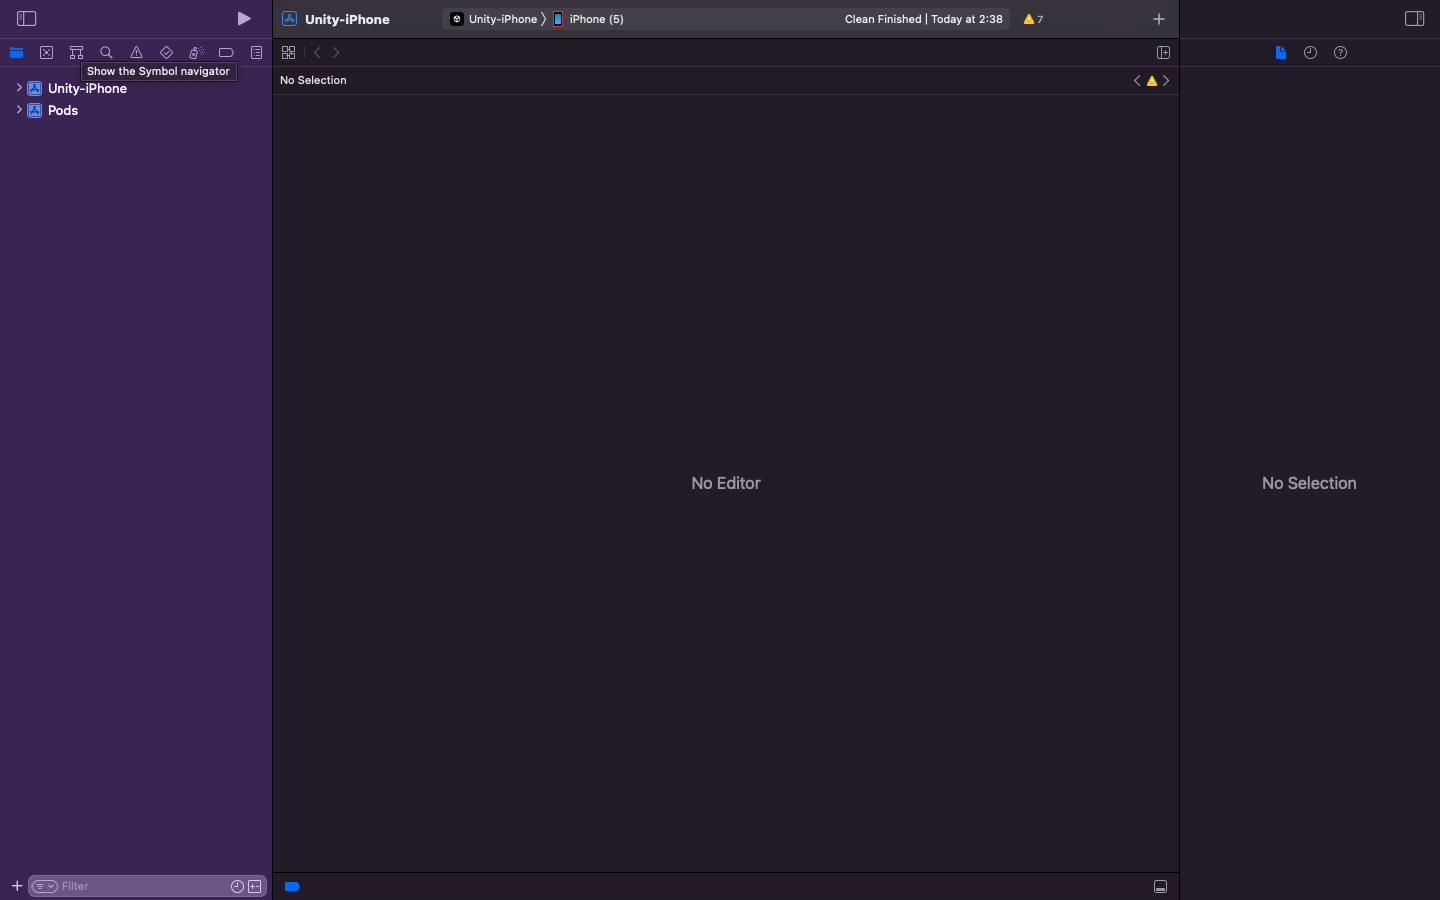The width and height of the screenshot is (1440, 900).
Task: Open the Quick Help inspector tab
Action: pyautogui.click(x=1340, y=53)
